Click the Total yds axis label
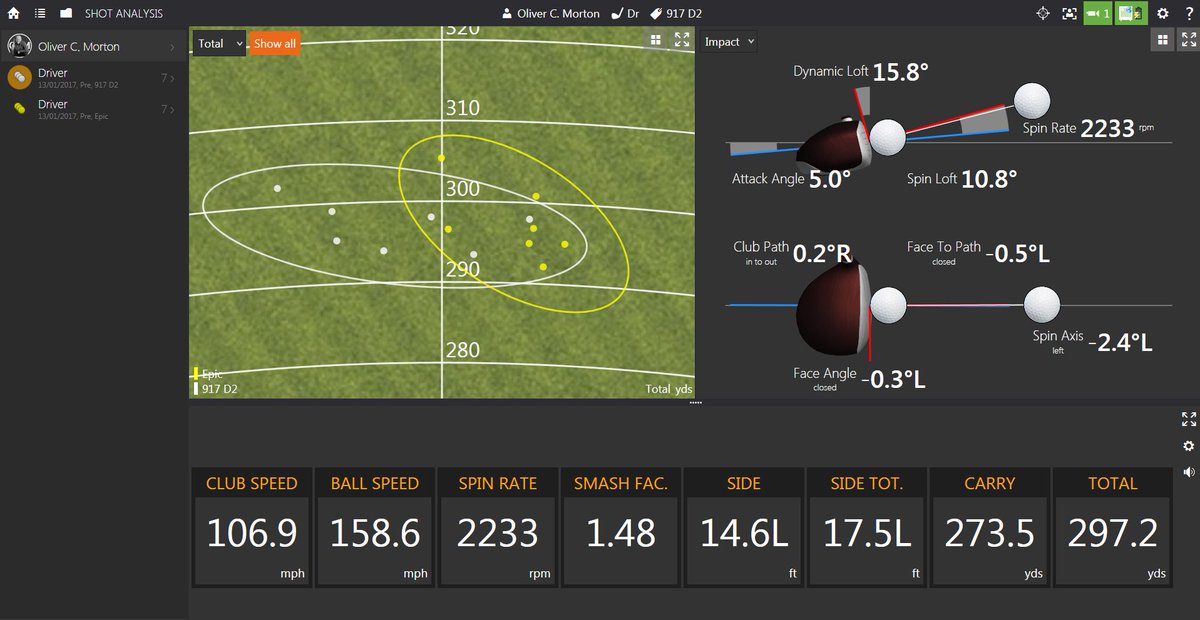The width and height of the screenshot is (1200, 620). coord(669,389)
